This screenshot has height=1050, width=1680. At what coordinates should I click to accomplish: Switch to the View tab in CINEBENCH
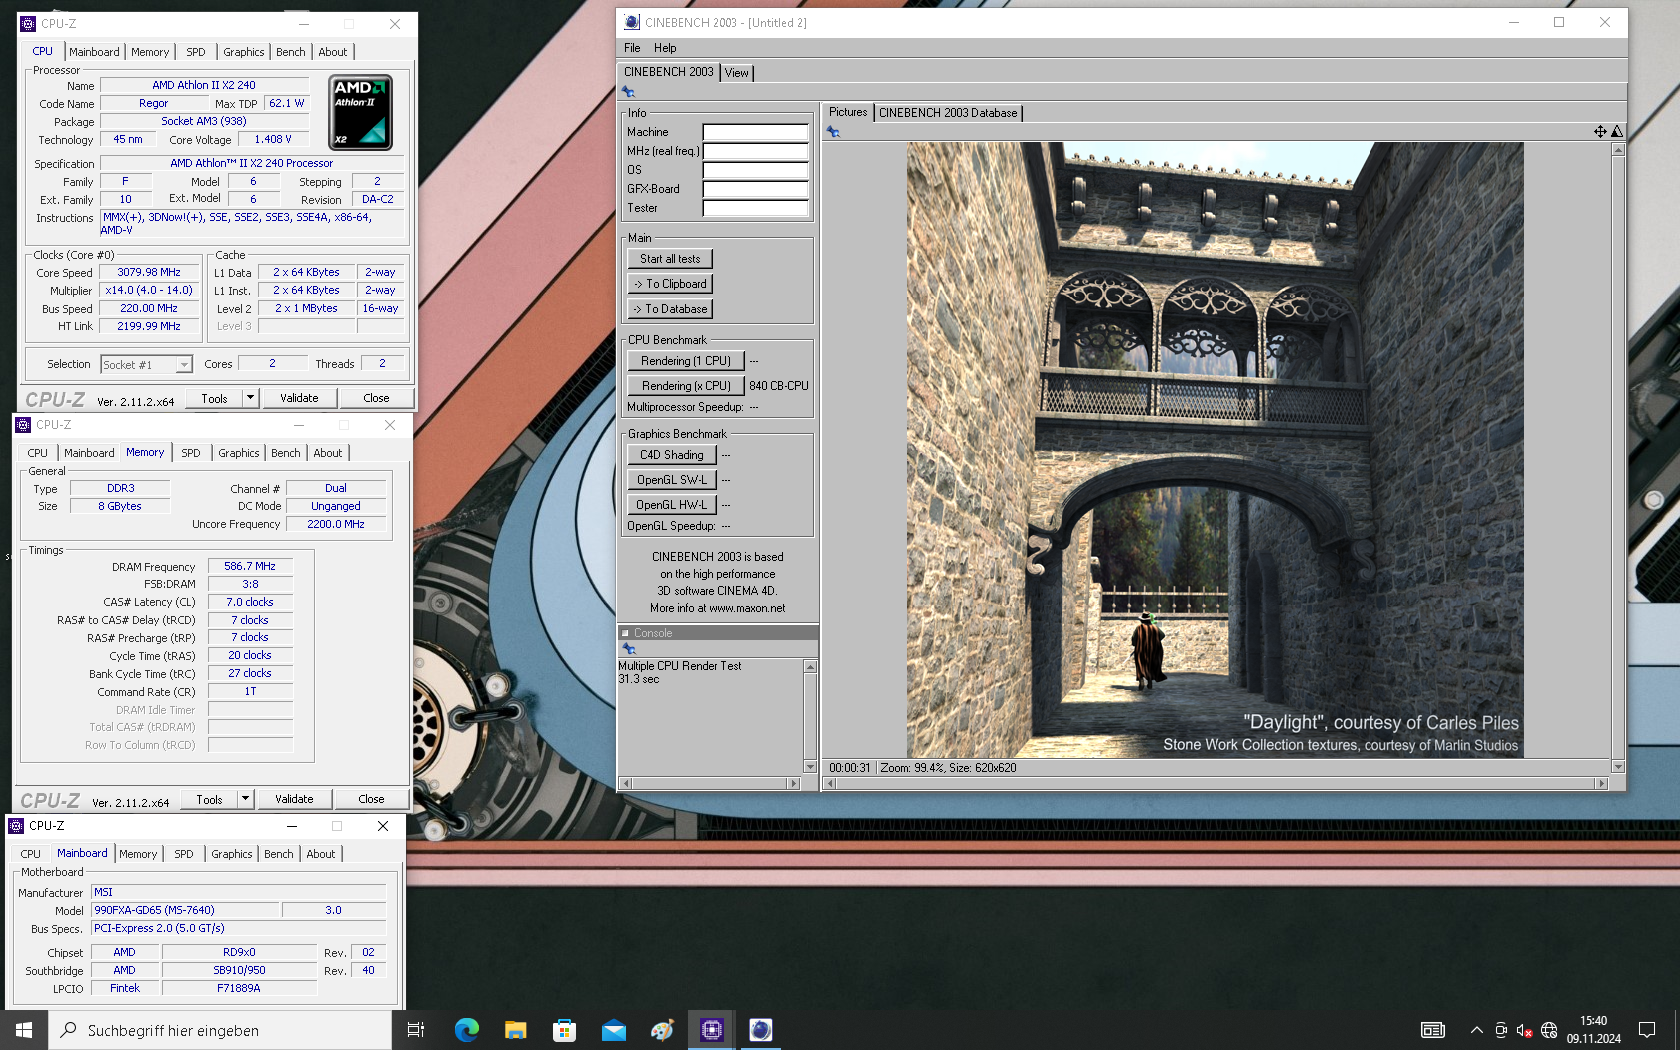736,73
